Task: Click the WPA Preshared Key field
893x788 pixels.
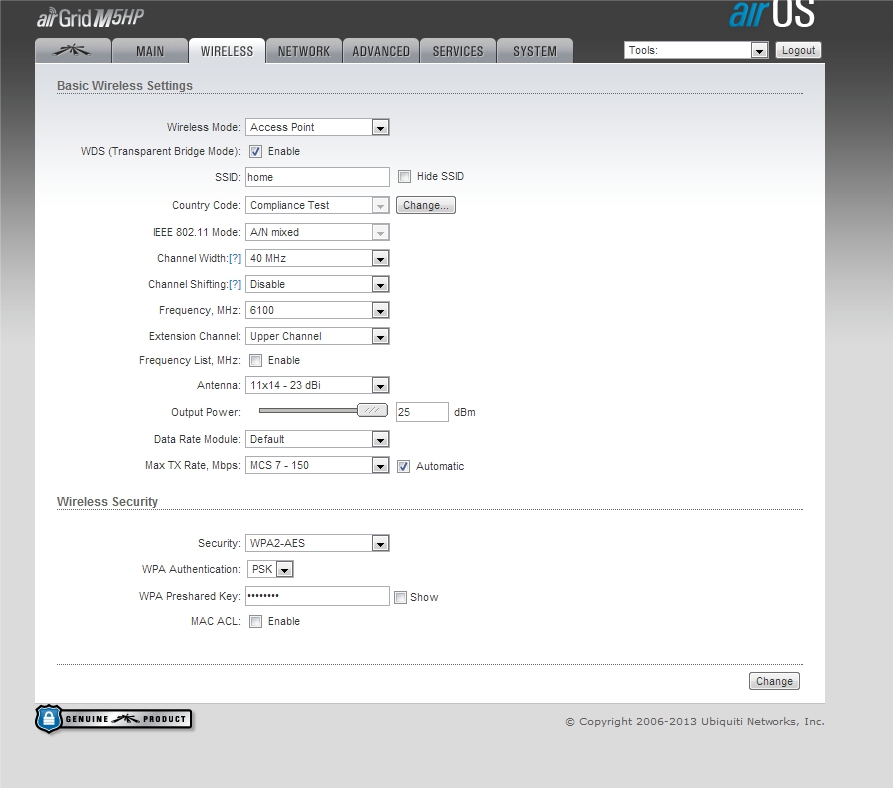Action: tap(317, 596)
